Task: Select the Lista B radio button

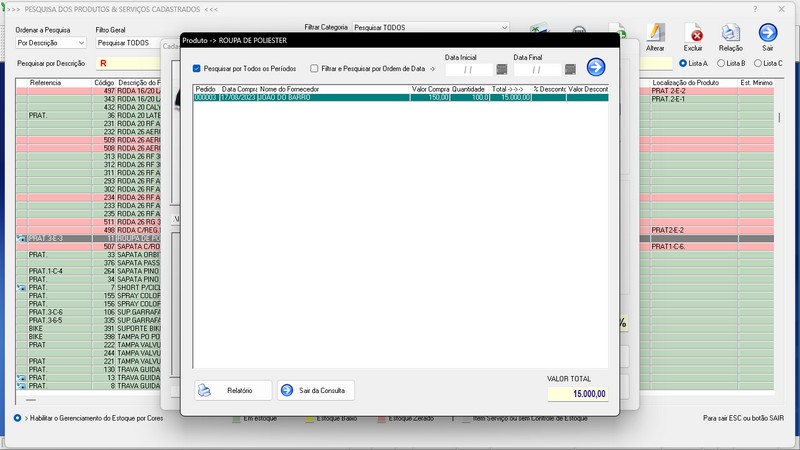Action: tap(720, 63)
